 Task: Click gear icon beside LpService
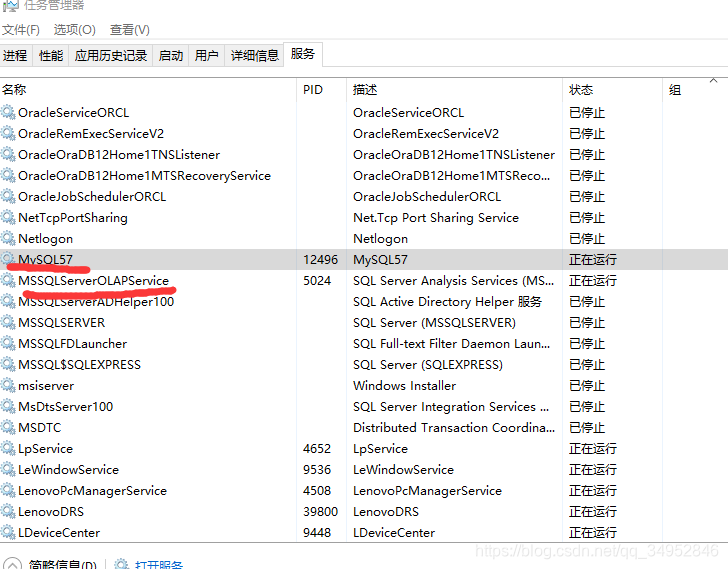point(8,448)
